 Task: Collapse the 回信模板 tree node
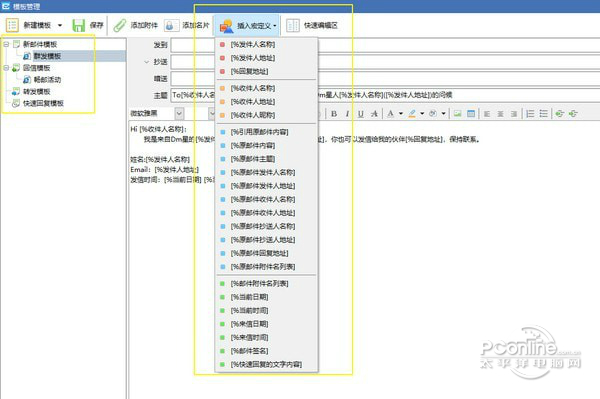coord(6,68)
